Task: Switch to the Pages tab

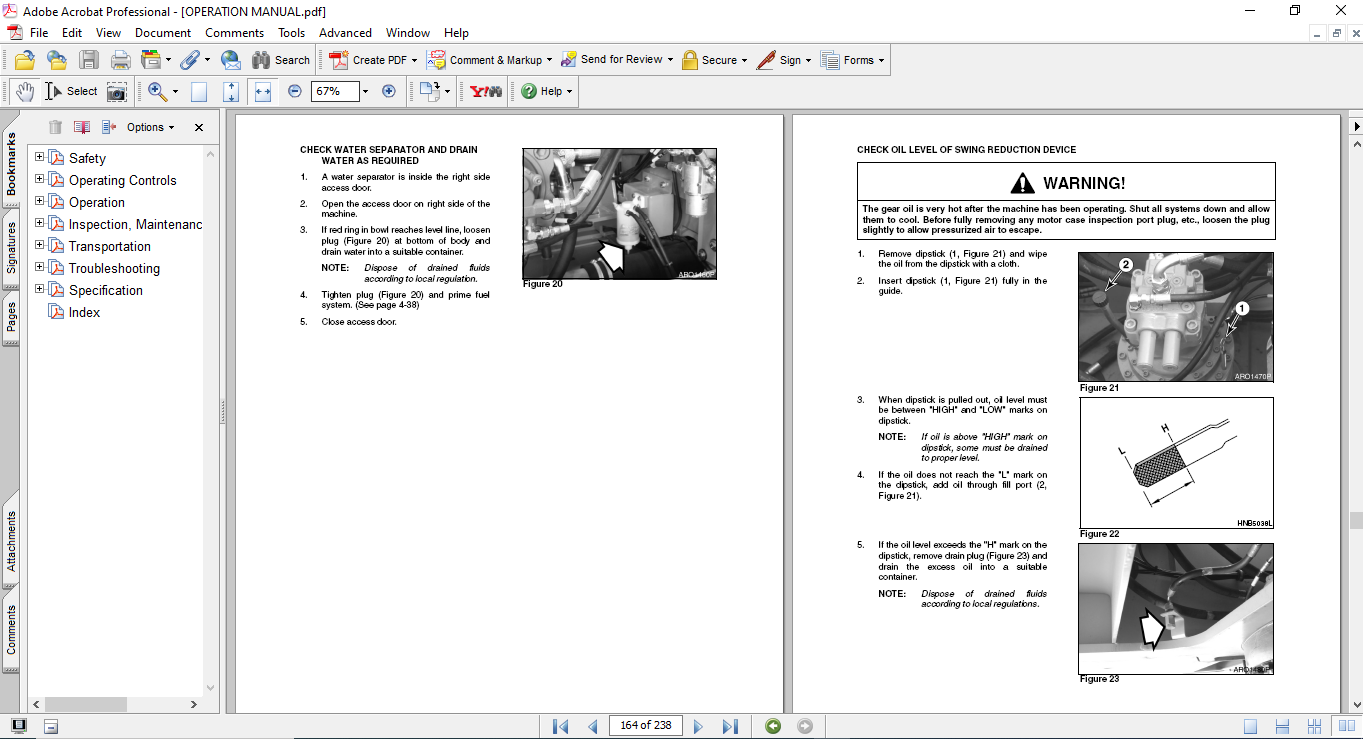Action: [11, 318]
